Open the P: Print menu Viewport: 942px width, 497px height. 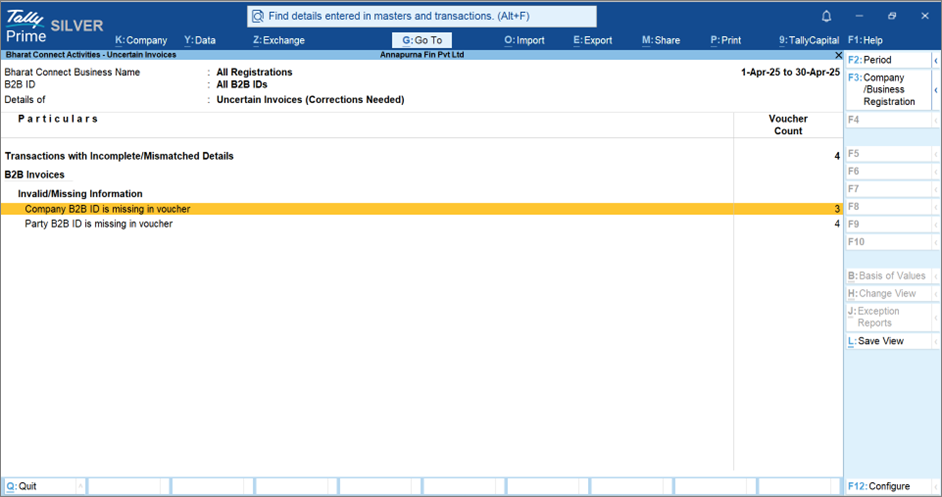coord(726,40)
